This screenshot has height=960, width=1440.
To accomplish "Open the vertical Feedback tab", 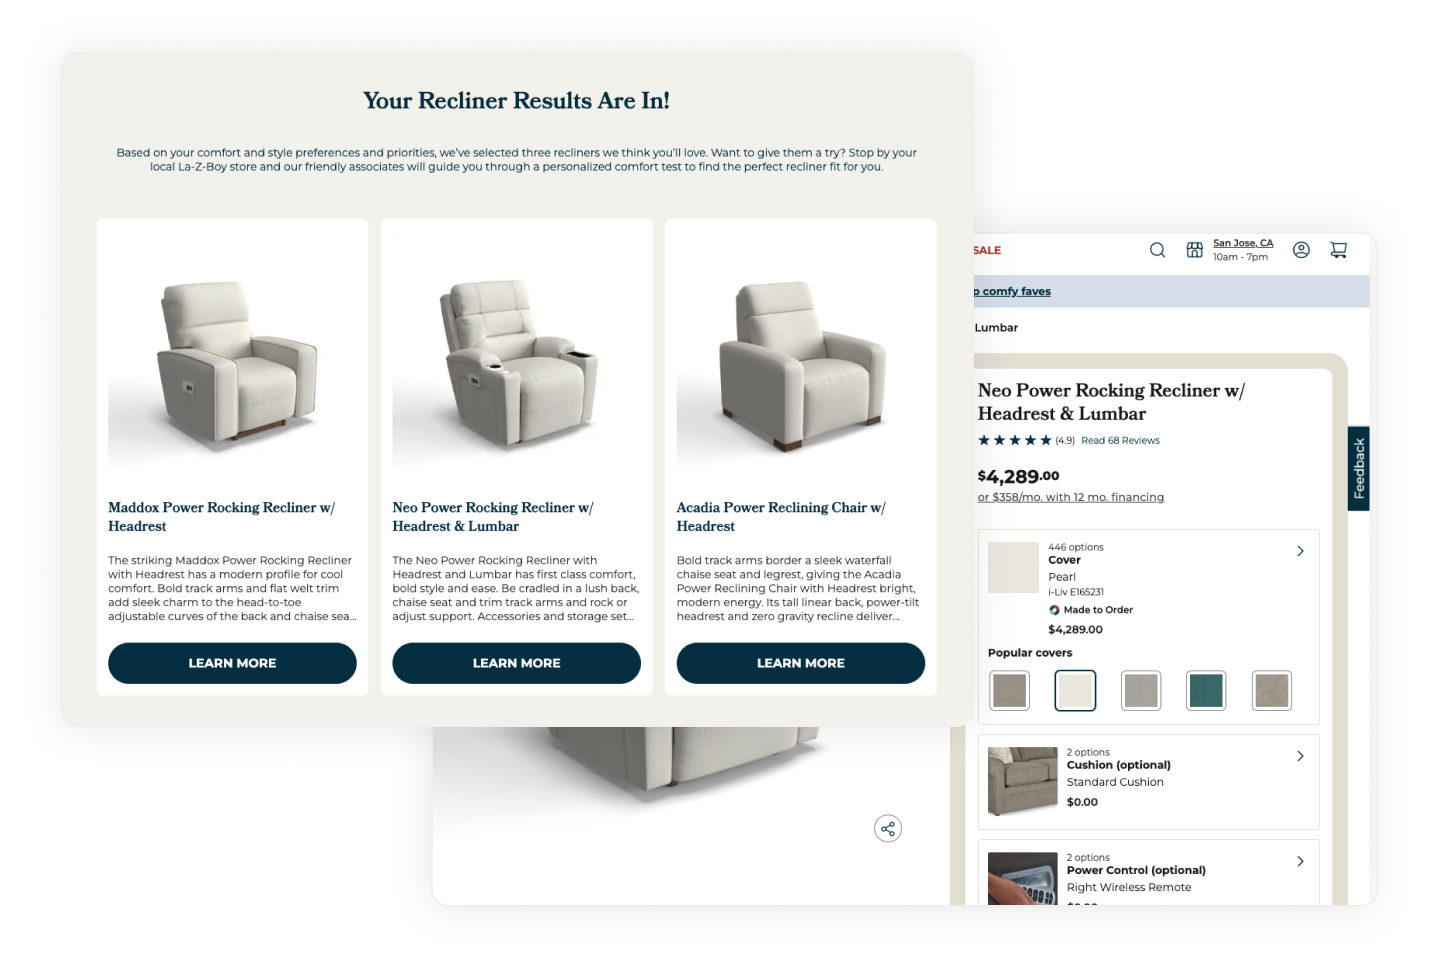I will point(1358,468).
